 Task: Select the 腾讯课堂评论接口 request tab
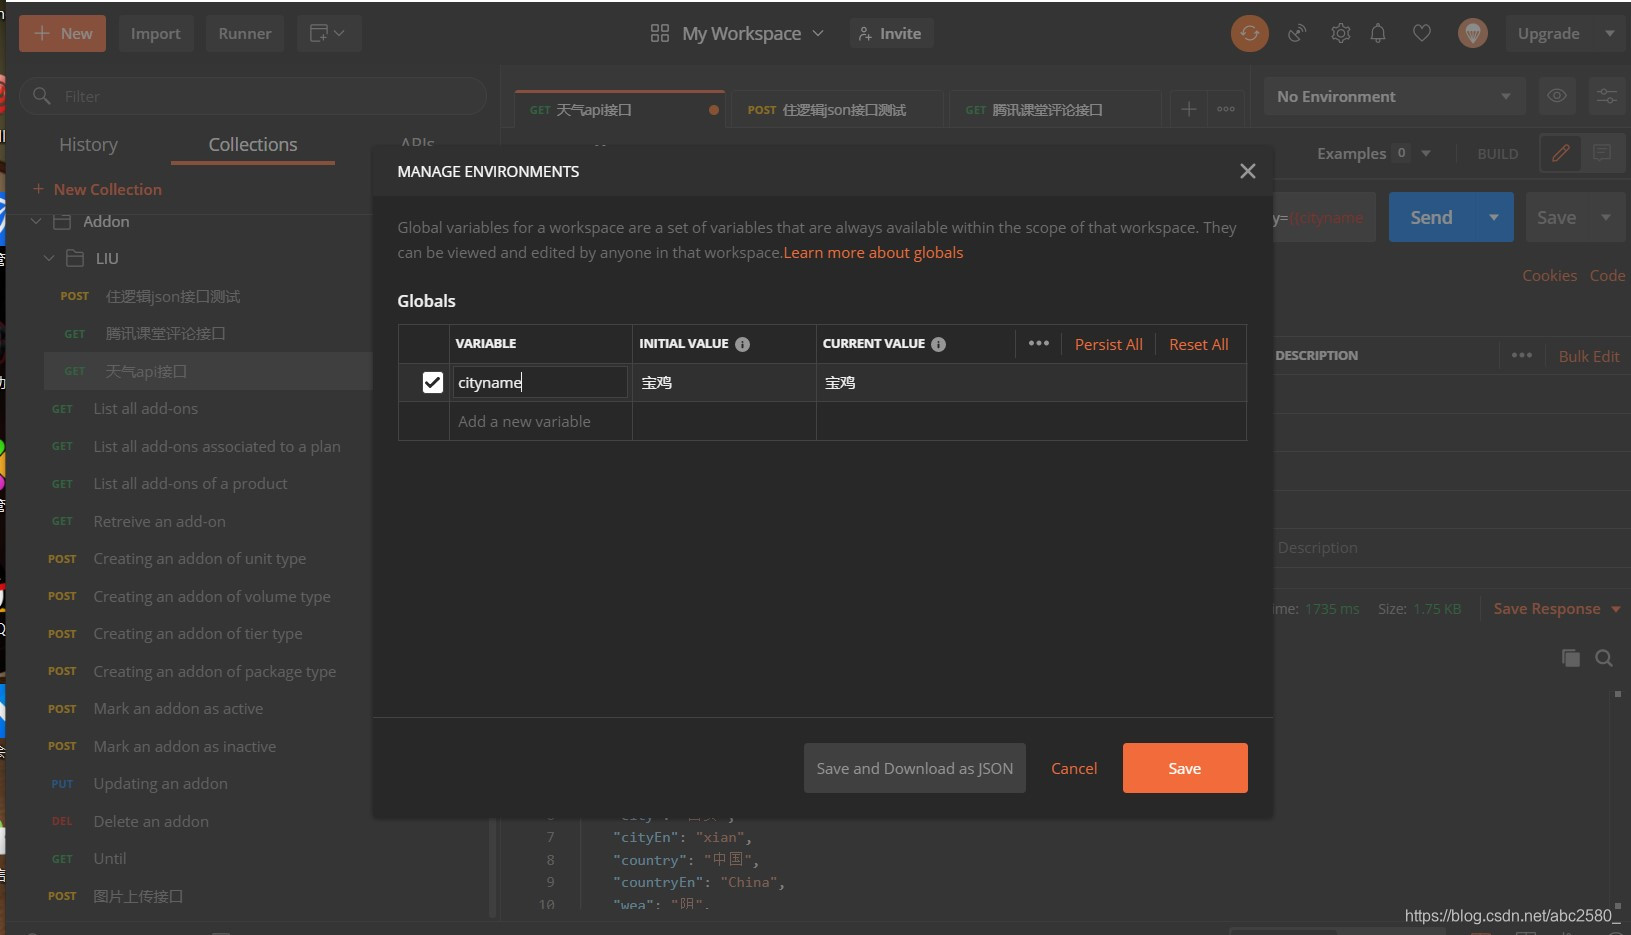[x=1056, y=109]
